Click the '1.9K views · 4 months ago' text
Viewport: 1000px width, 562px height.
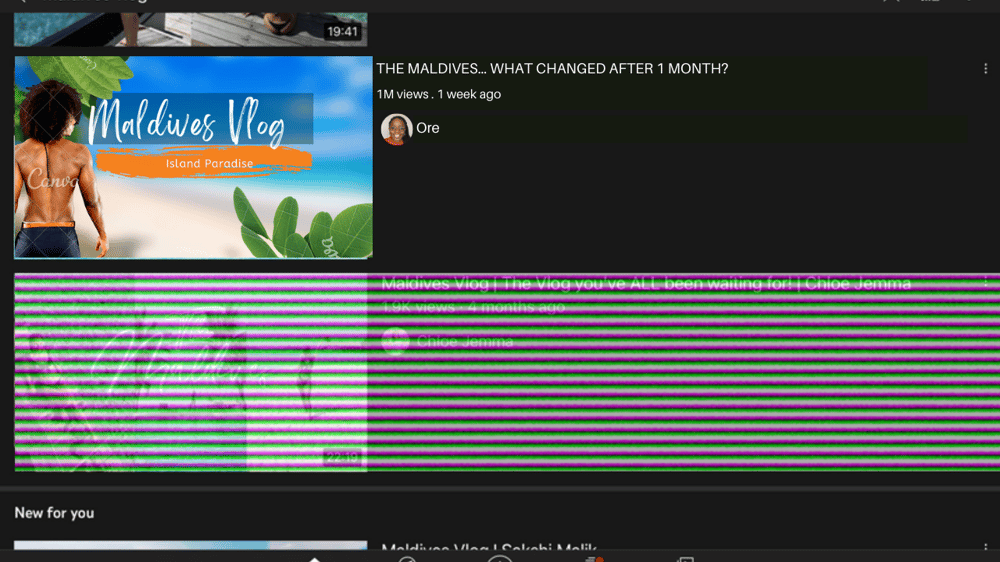[473, 307]
